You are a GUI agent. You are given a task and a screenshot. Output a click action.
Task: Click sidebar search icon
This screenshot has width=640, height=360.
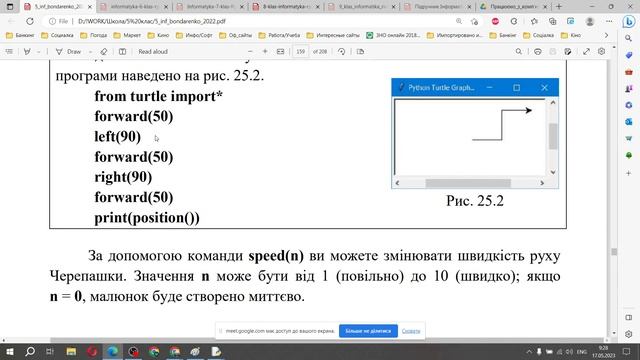click(x=629, y=38)
